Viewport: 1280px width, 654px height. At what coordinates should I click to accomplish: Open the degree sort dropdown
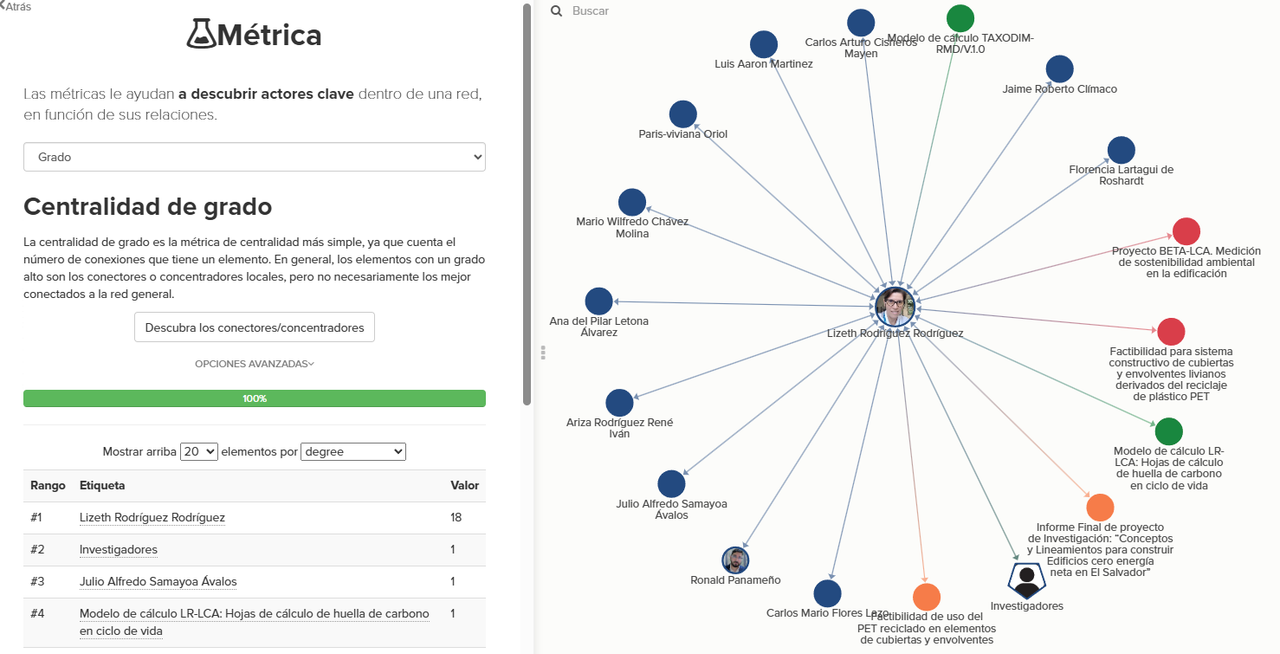point(353,452)
